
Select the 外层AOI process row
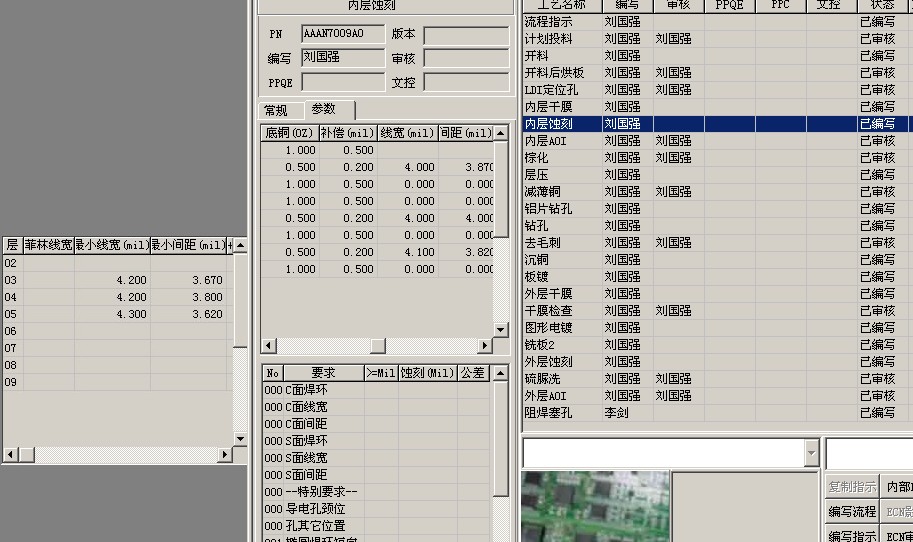(718, 396)
